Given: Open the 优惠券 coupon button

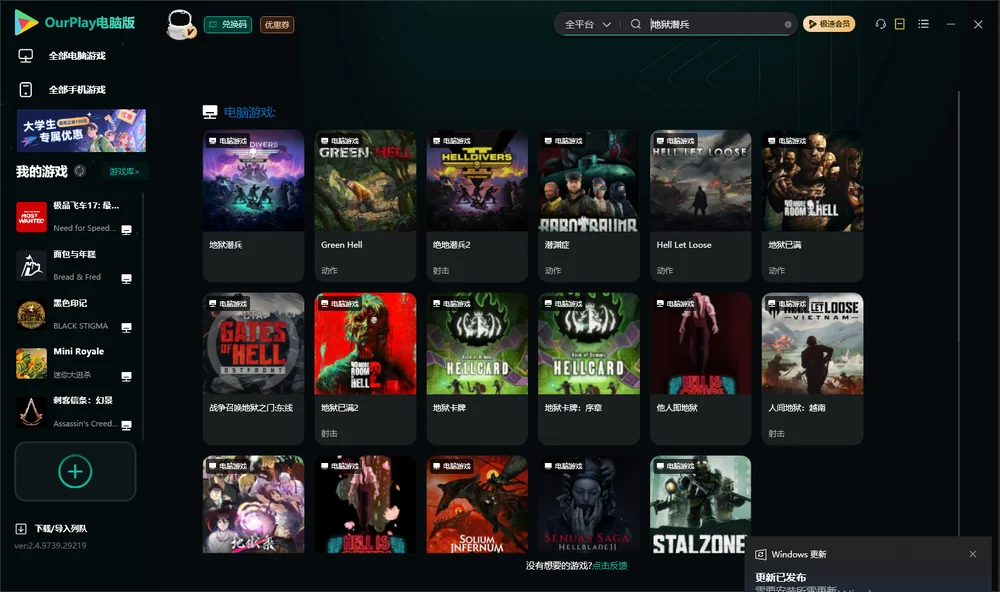Looking at the screenshot, I should [x=277, y=25].
